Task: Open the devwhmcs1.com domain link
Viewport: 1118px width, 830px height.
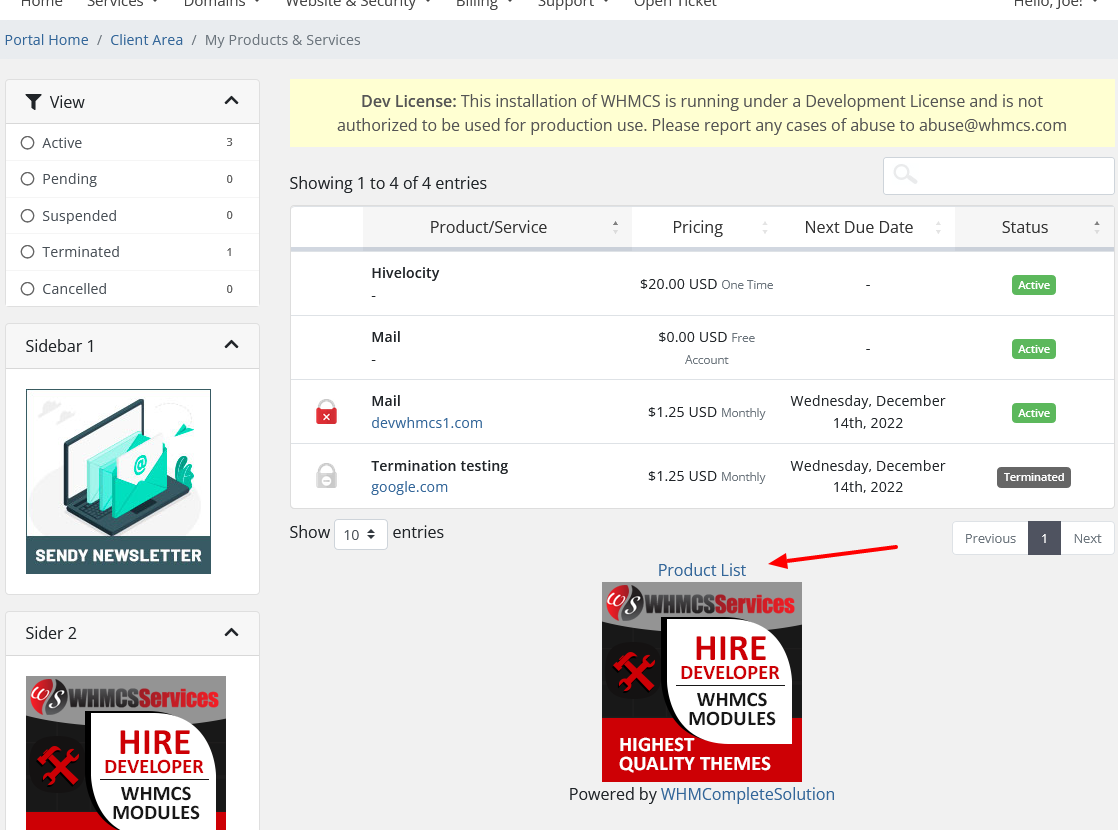Action: (426, 423)
